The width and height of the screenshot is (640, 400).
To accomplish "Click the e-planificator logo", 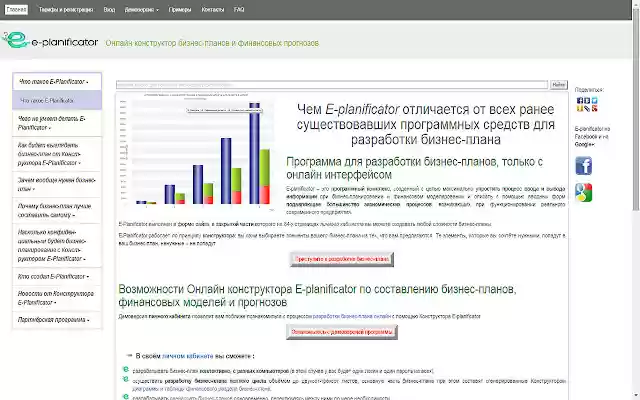I will tap(50, 40).
